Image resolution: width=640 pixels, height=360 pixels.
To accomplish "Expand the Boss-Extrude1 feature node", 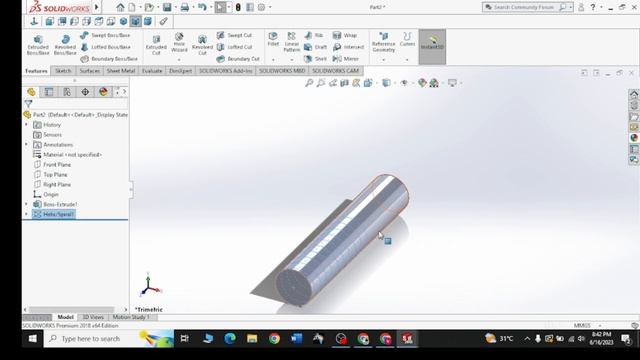I will click(x=27, y=204).
